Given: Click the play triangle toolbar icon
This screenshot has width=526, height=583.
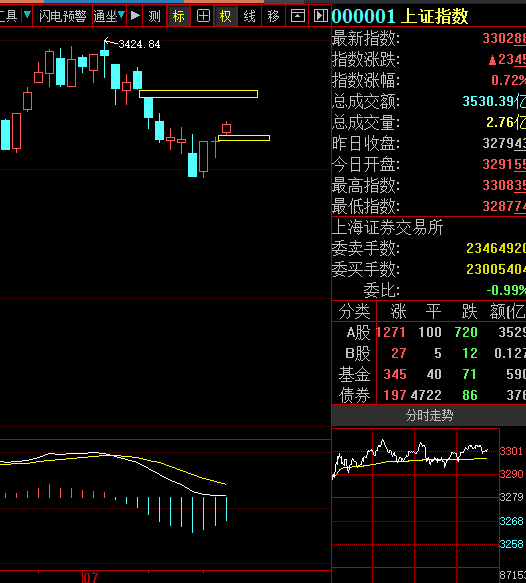Looking at the screenshot, I should point(135,16).
